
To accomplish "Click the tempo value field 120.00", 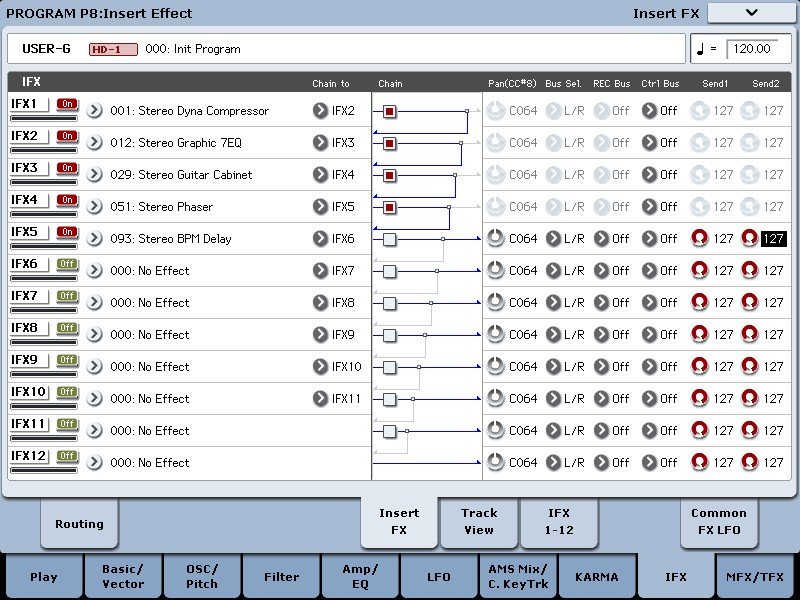I will click(x=750, y=48).
